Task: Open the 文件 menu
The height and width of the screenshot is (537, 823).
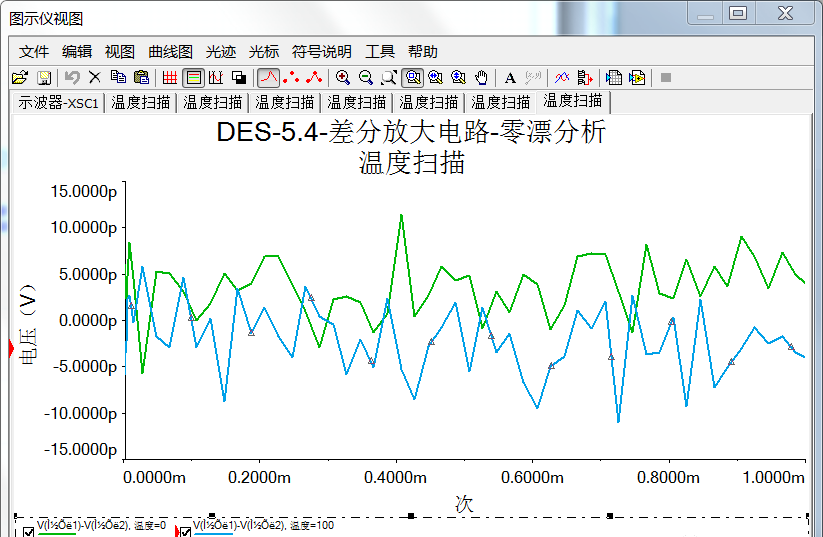Action: tap(34, 51)
